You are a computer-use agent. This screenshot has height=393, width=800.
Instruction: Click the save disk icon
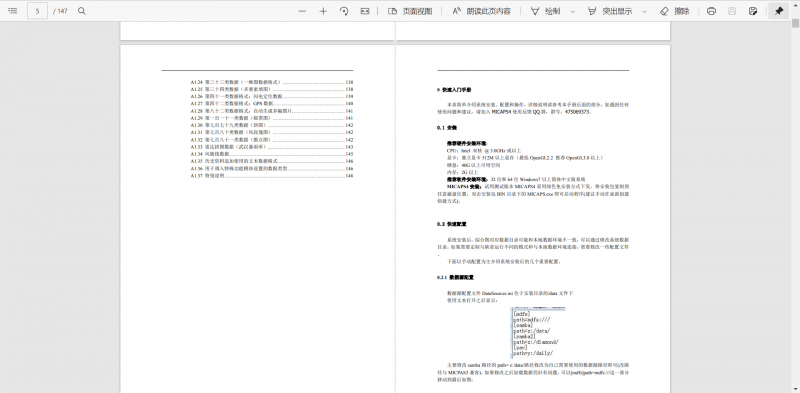click(x=732, y=11)
